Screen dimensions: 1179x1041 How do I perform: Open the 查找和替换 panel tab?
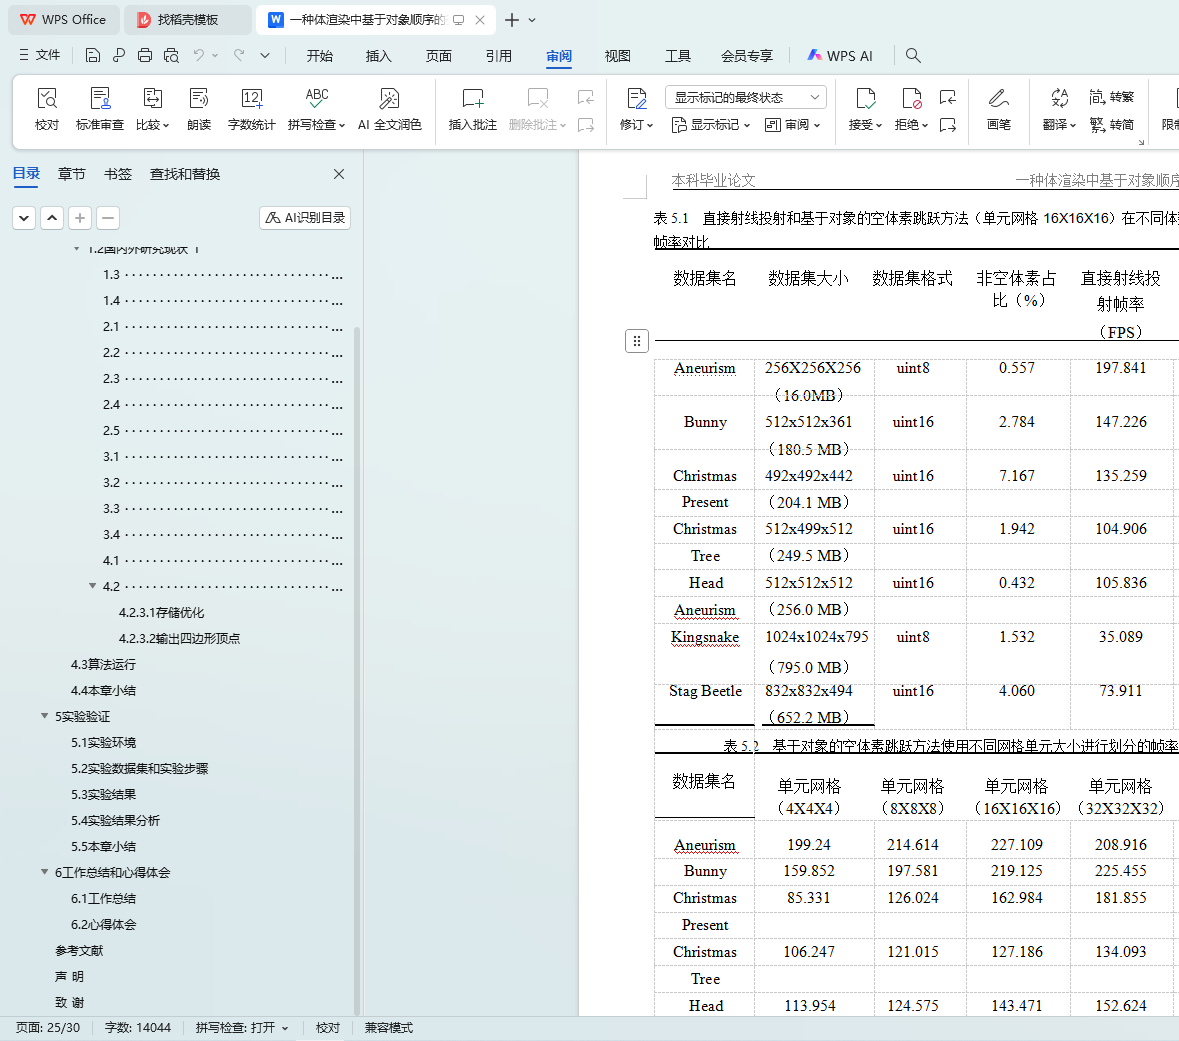[185, 174]
